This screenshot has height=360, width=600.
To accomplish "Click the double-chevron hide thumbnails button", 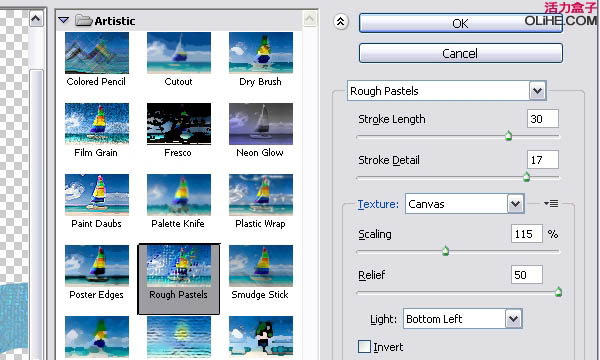I will [x=341, y=22].
